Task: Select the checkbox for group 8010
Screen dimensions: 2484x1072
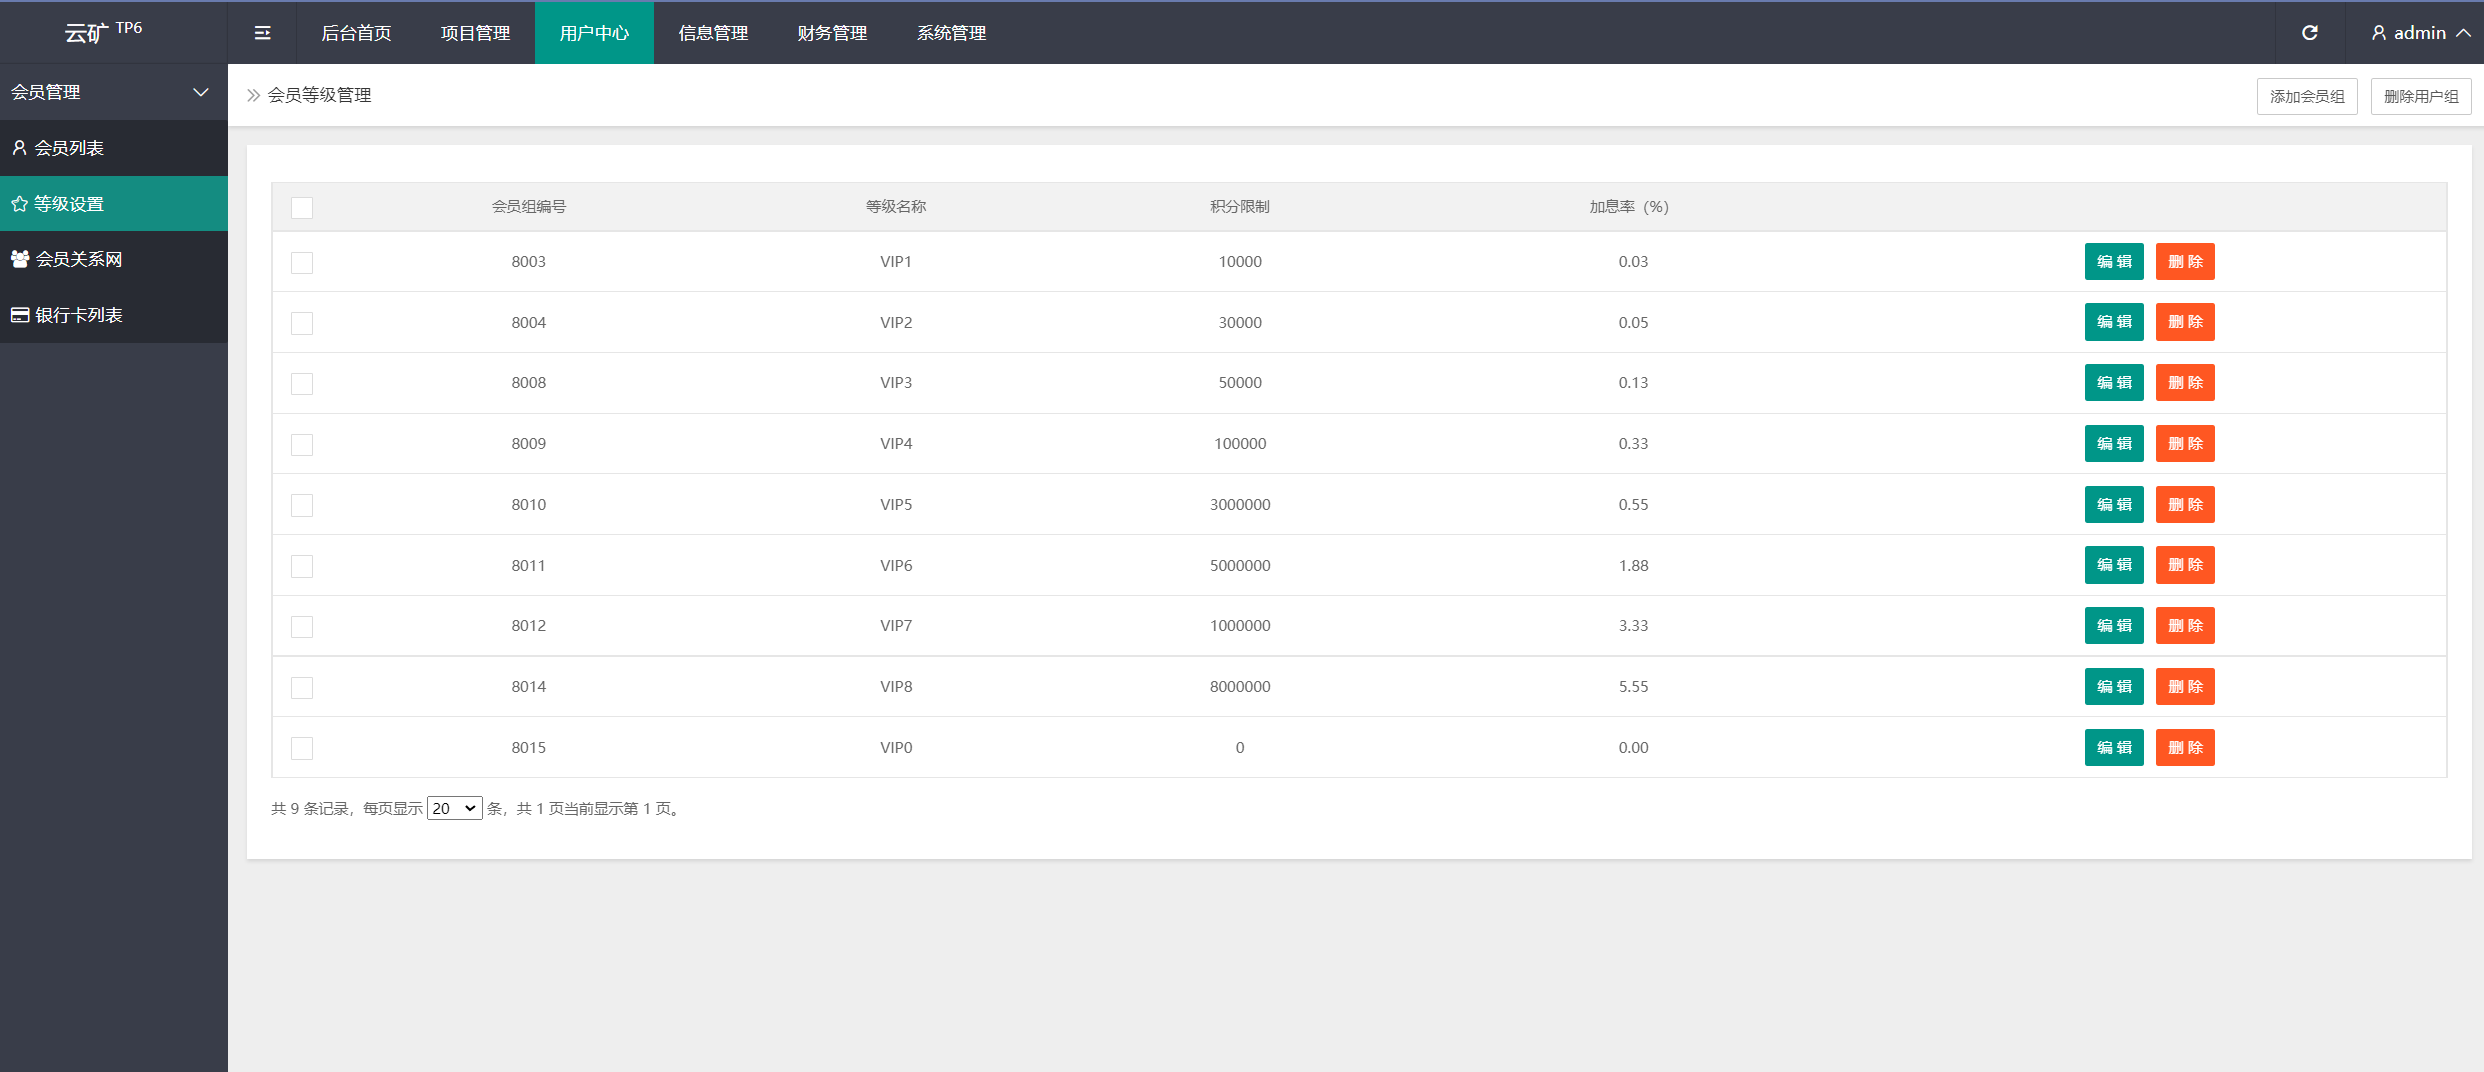Action: point(302,505)
